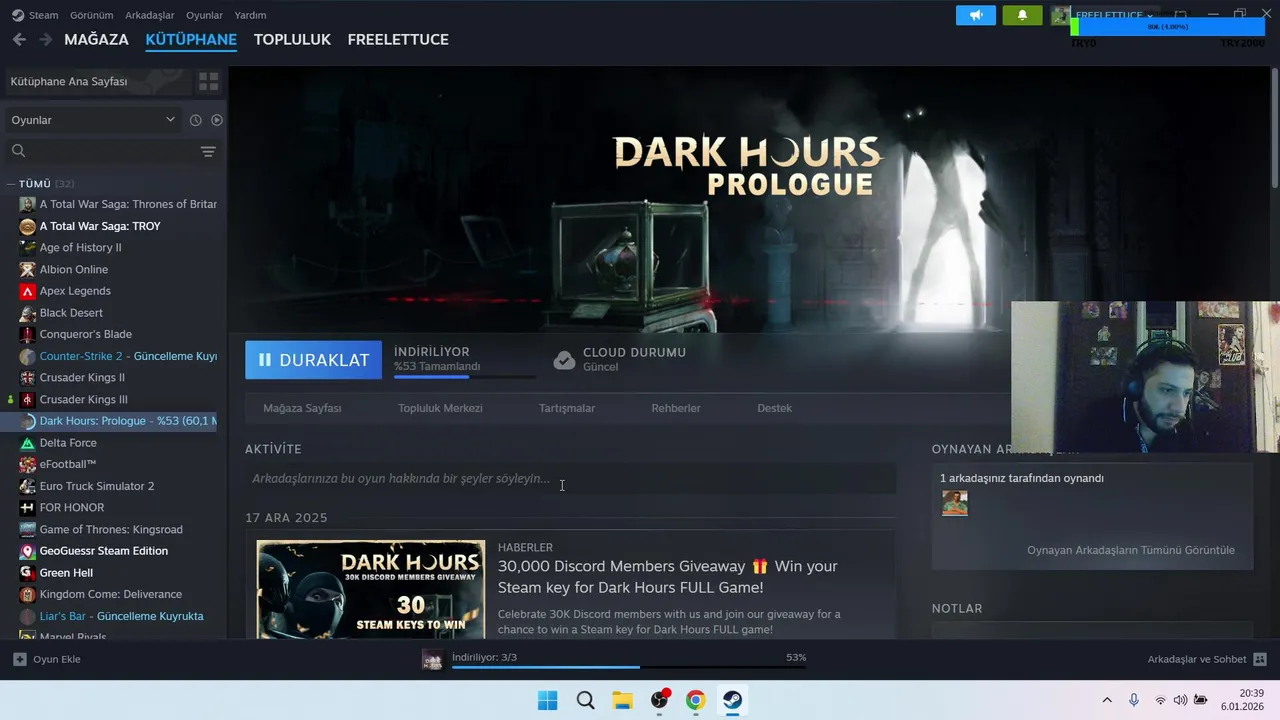Open the Windows Start button
Screen dimensions: 1280x720
point(548,700)
